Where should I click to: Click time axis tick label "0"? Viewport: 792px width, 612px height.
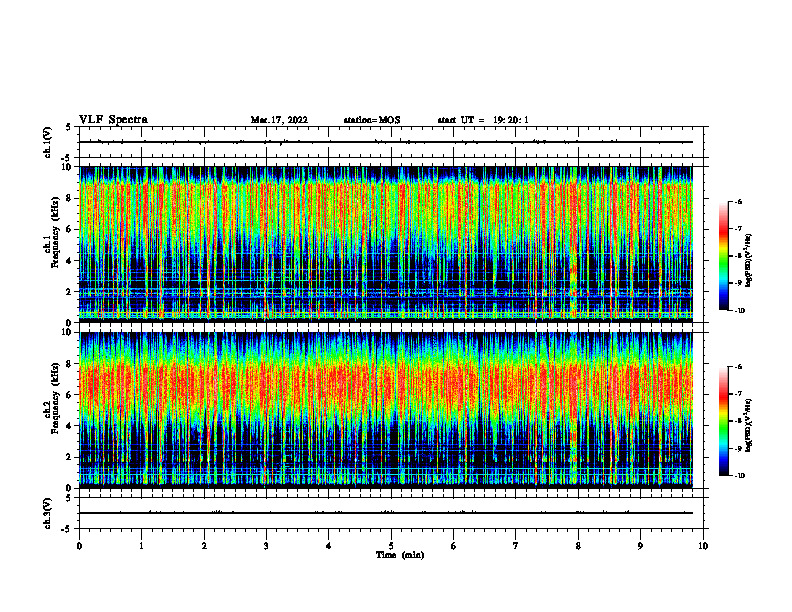click(x=79, y=546)
